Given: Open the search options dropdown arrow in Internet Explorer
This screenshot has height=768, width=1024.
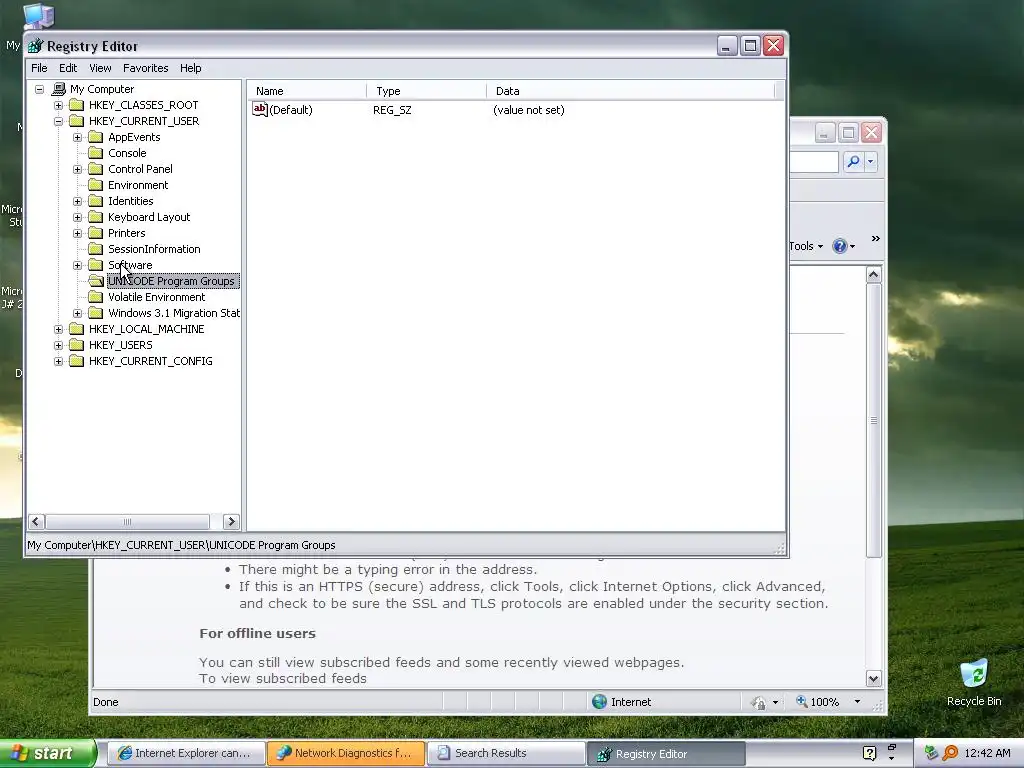Looking at the screenshot, I should point(871,161).
